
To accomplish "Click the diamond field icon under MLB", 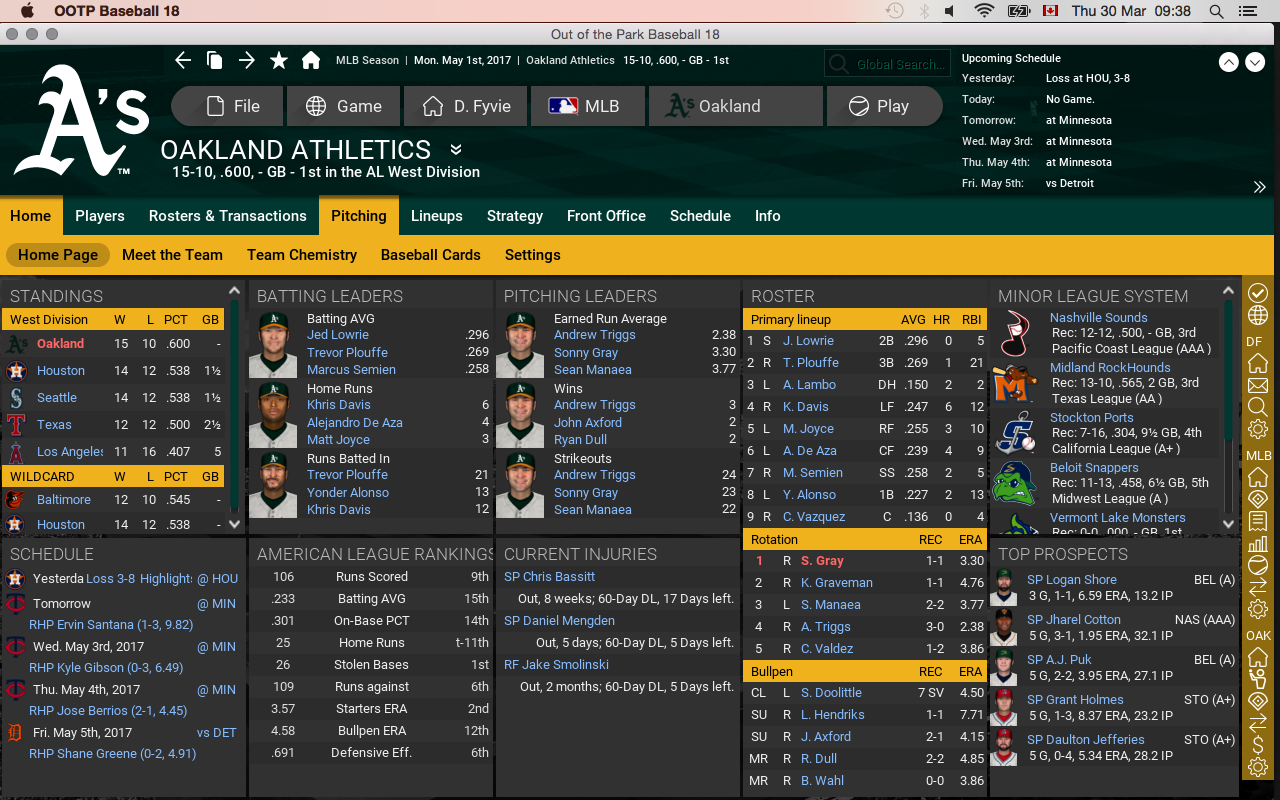I will click(1258, 498).
